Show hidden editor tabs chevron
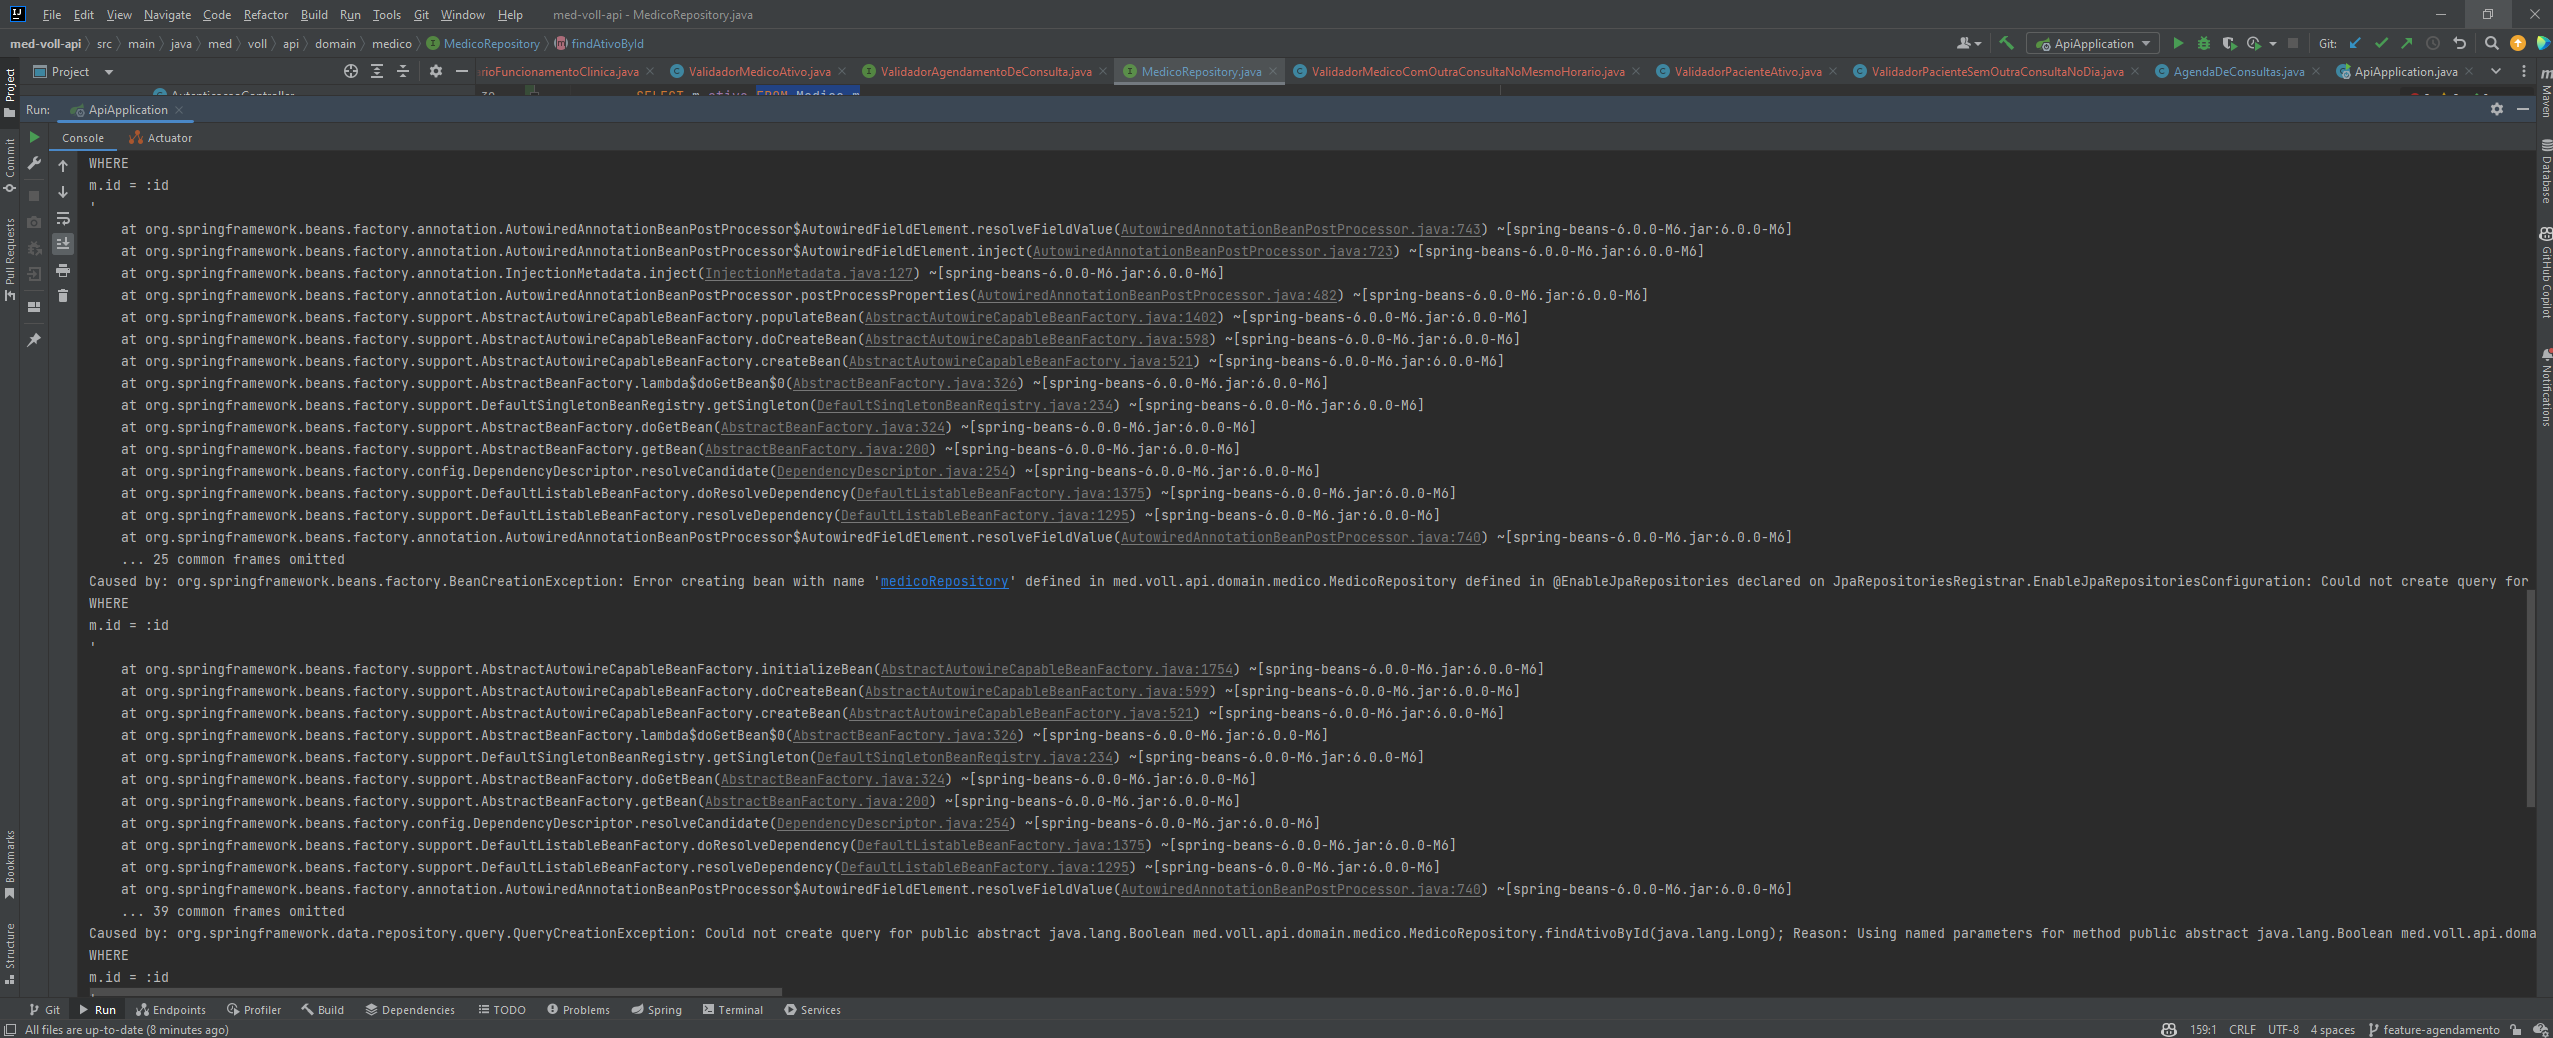Viewport: 2553px width, 1038px height. click(x=2496, y=71)
